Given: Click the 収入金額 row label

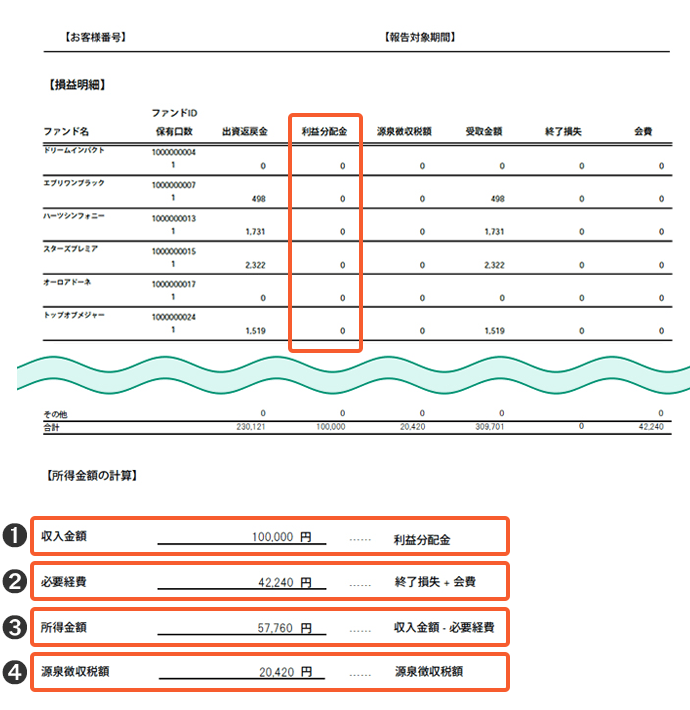Looking at the screenshot, I should coord(64,536).
